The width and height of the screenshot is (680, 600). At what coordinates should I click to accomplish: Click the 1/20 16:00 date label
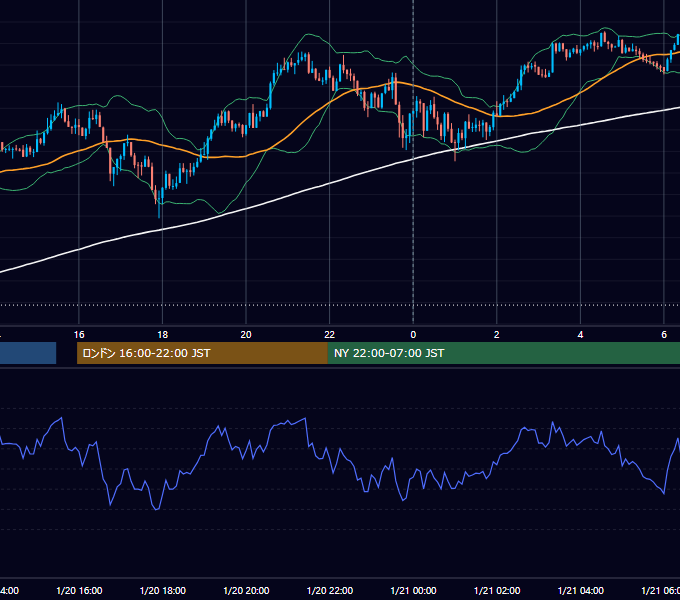click(x=79, y=590)
